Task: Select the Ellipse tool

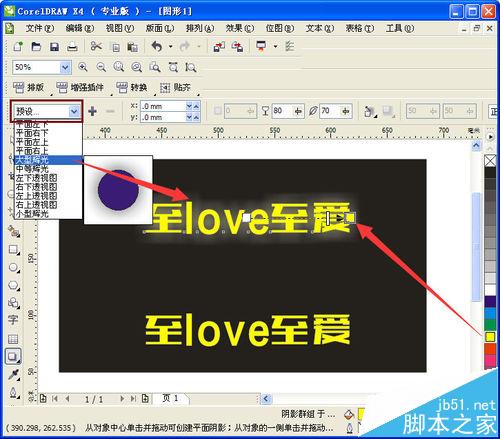Action: pos(13,267)
